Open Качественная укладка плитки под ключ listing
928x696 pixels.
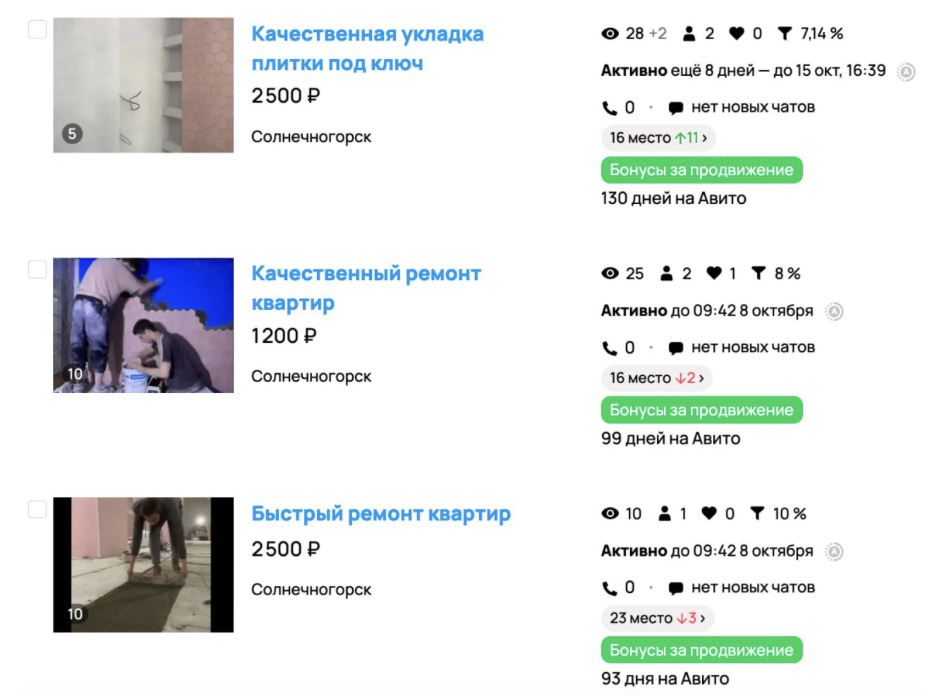coord(367,49)
